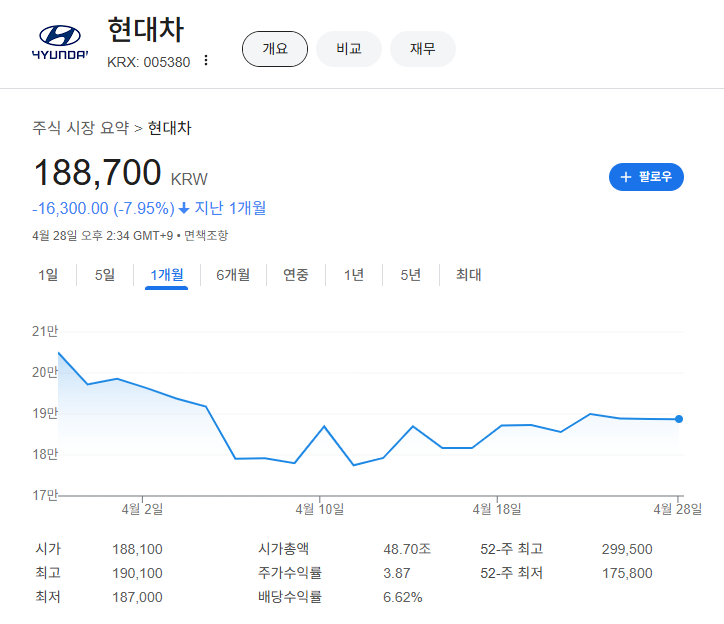This screenshot has width=724, height=624.
Task: Click the 시가 value 188,100
Action: 137,549
